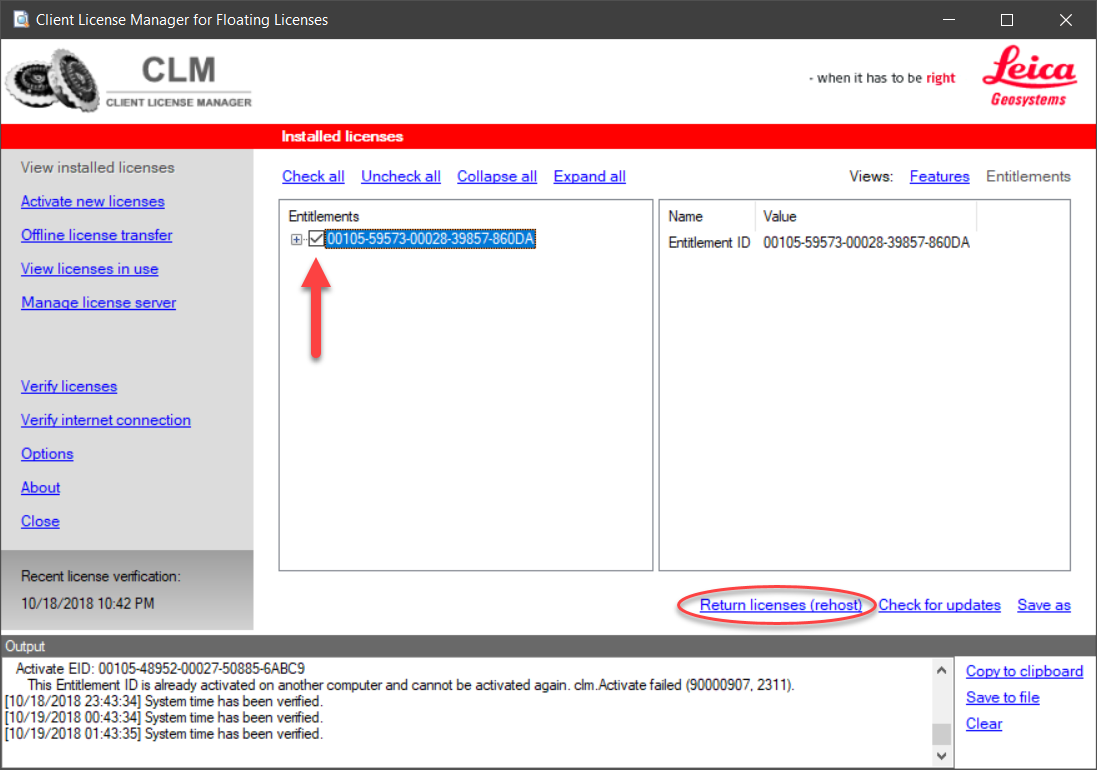Screen dimensions: 1097x770
Task: Click View installed licenses label
Action: (x=97, y=168)
